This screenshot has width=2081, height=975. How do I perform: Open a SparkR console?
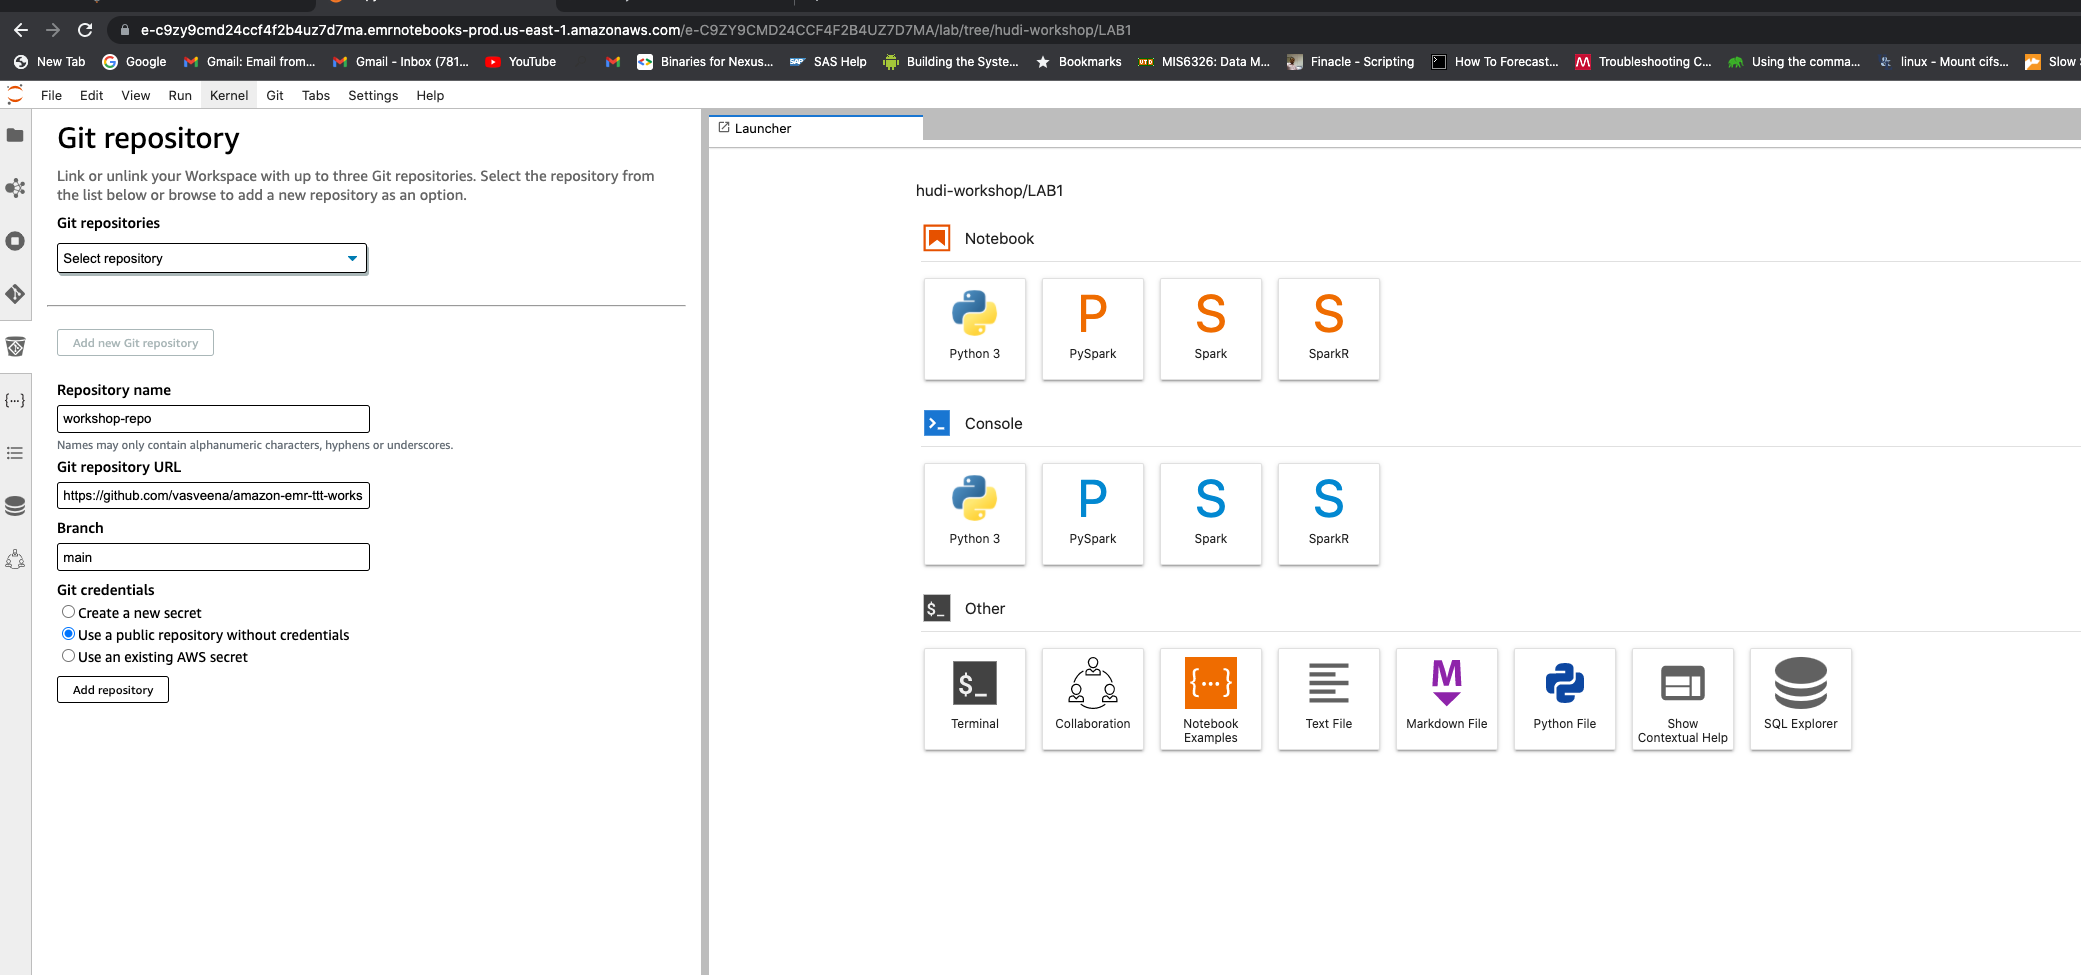[1328, 514]
